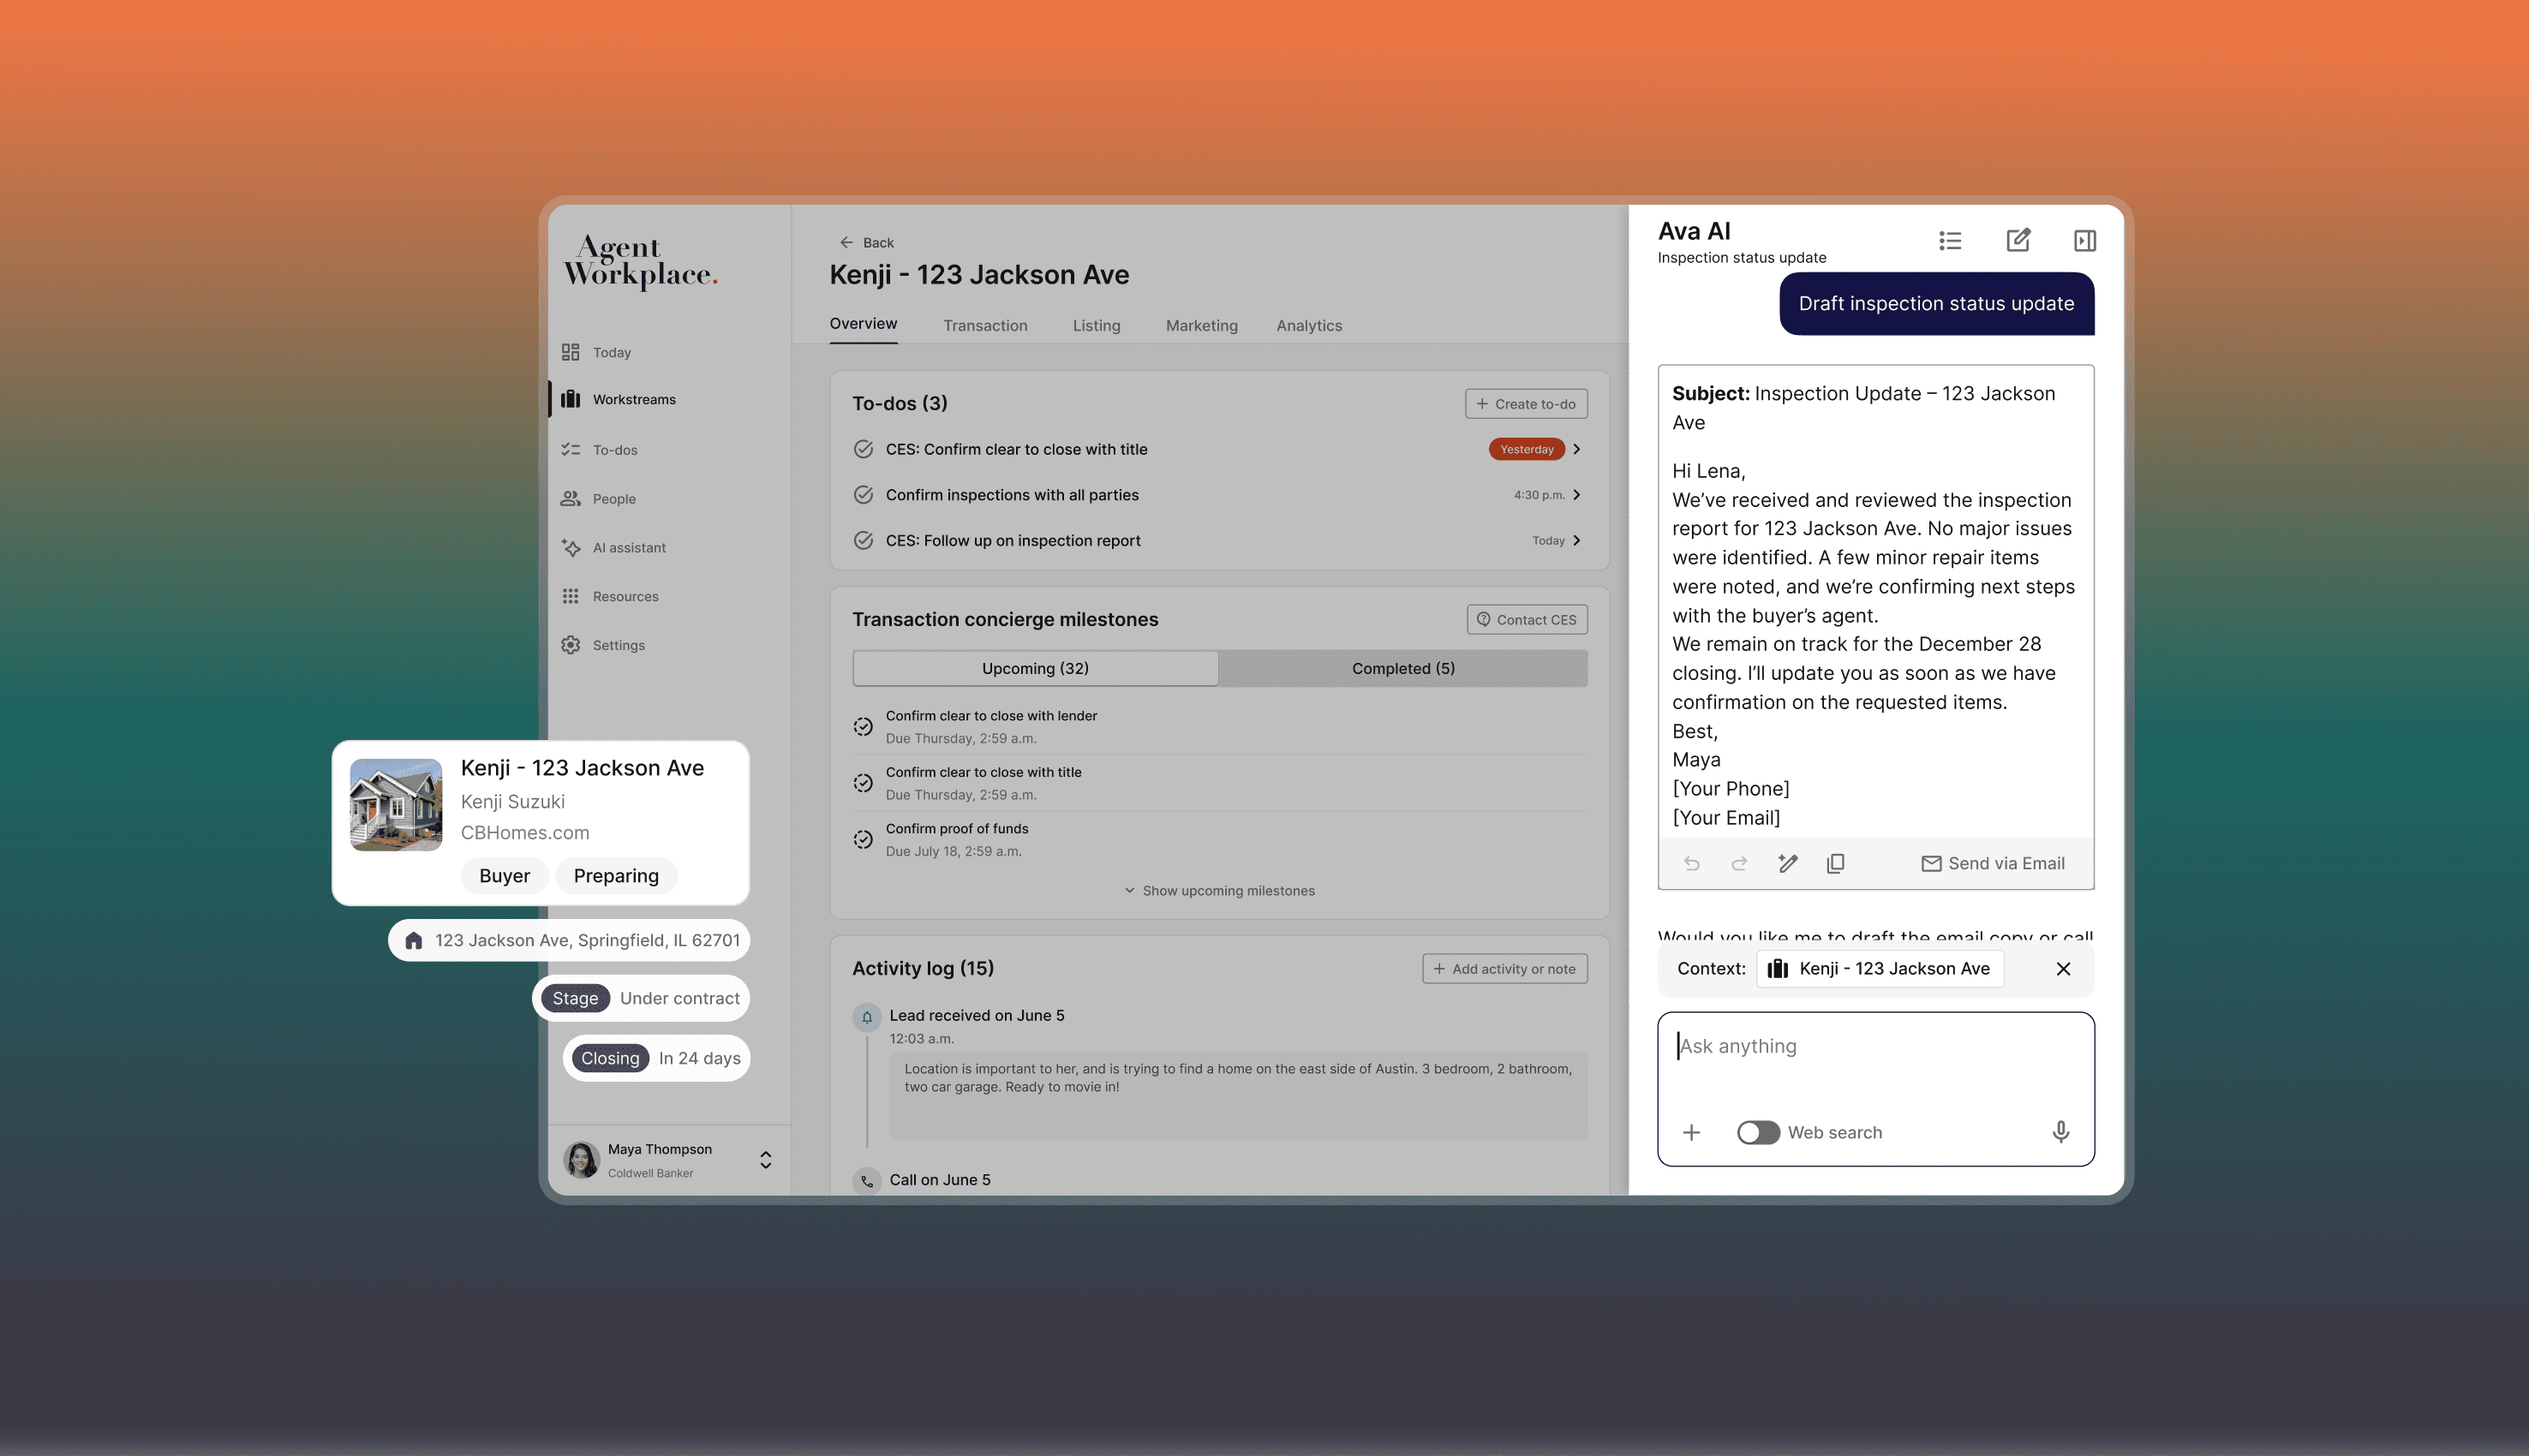Expand Show upcoming milestones
Viewport: 2529px width, 1456px height.
coord(1219,891)
